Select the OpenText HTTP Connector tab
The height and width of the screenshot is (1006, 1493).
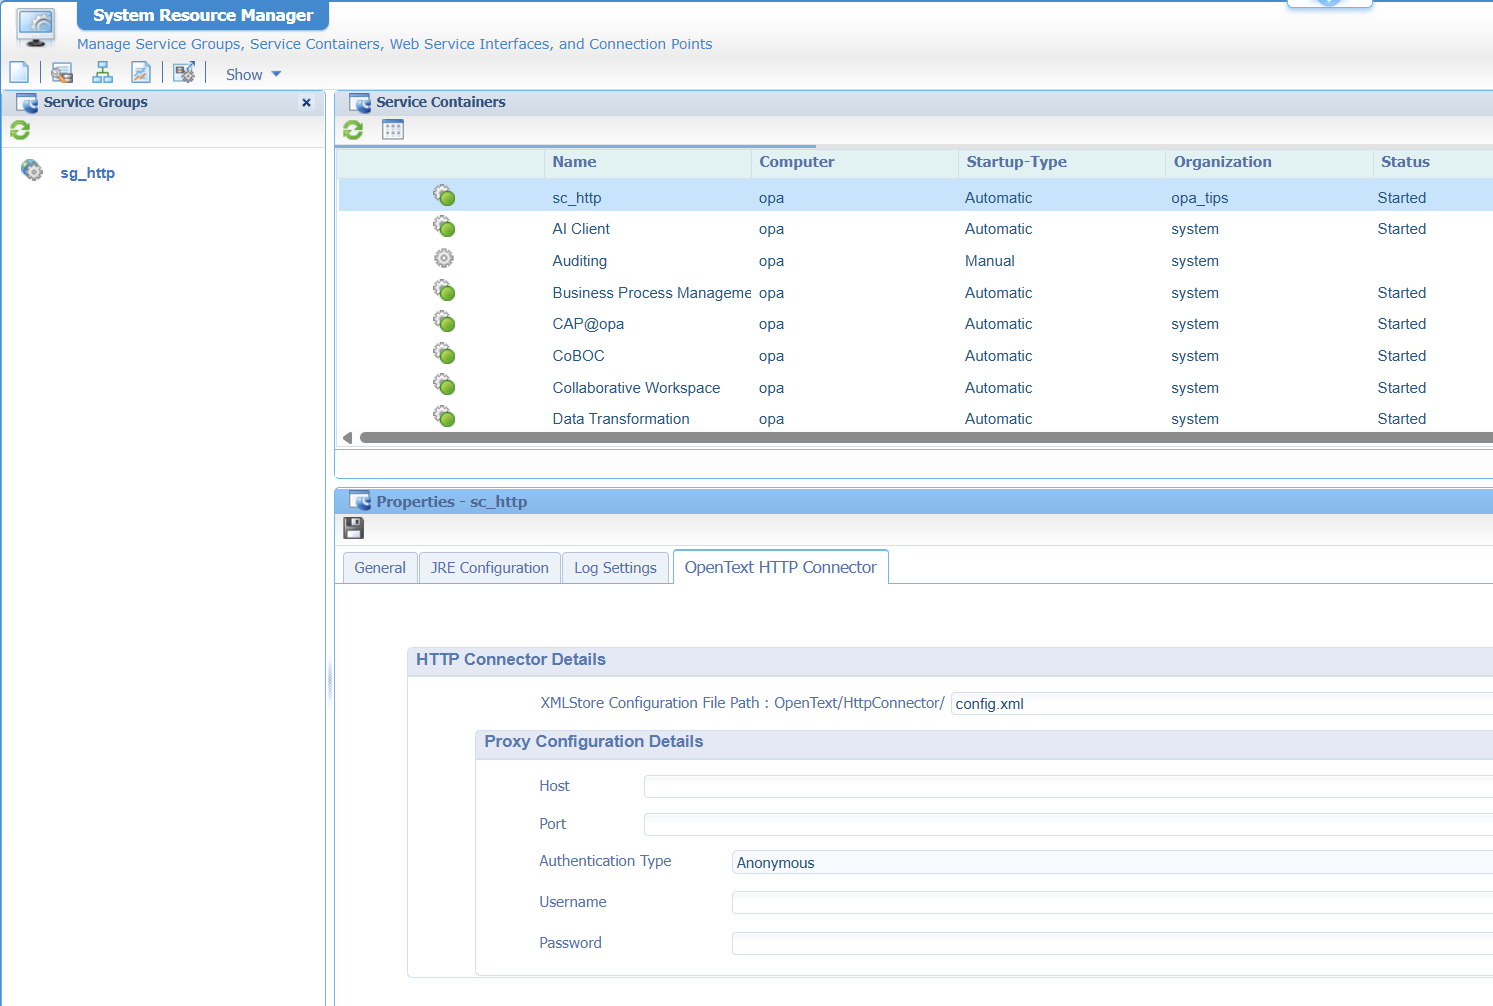click(x=781, y=567)
